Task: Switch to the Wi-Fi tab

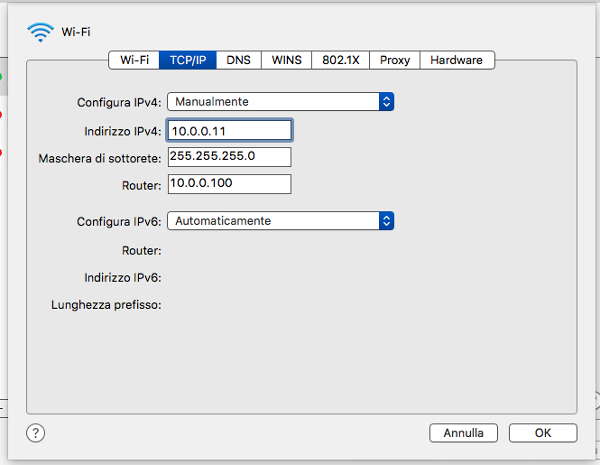Action: point(134,60)
